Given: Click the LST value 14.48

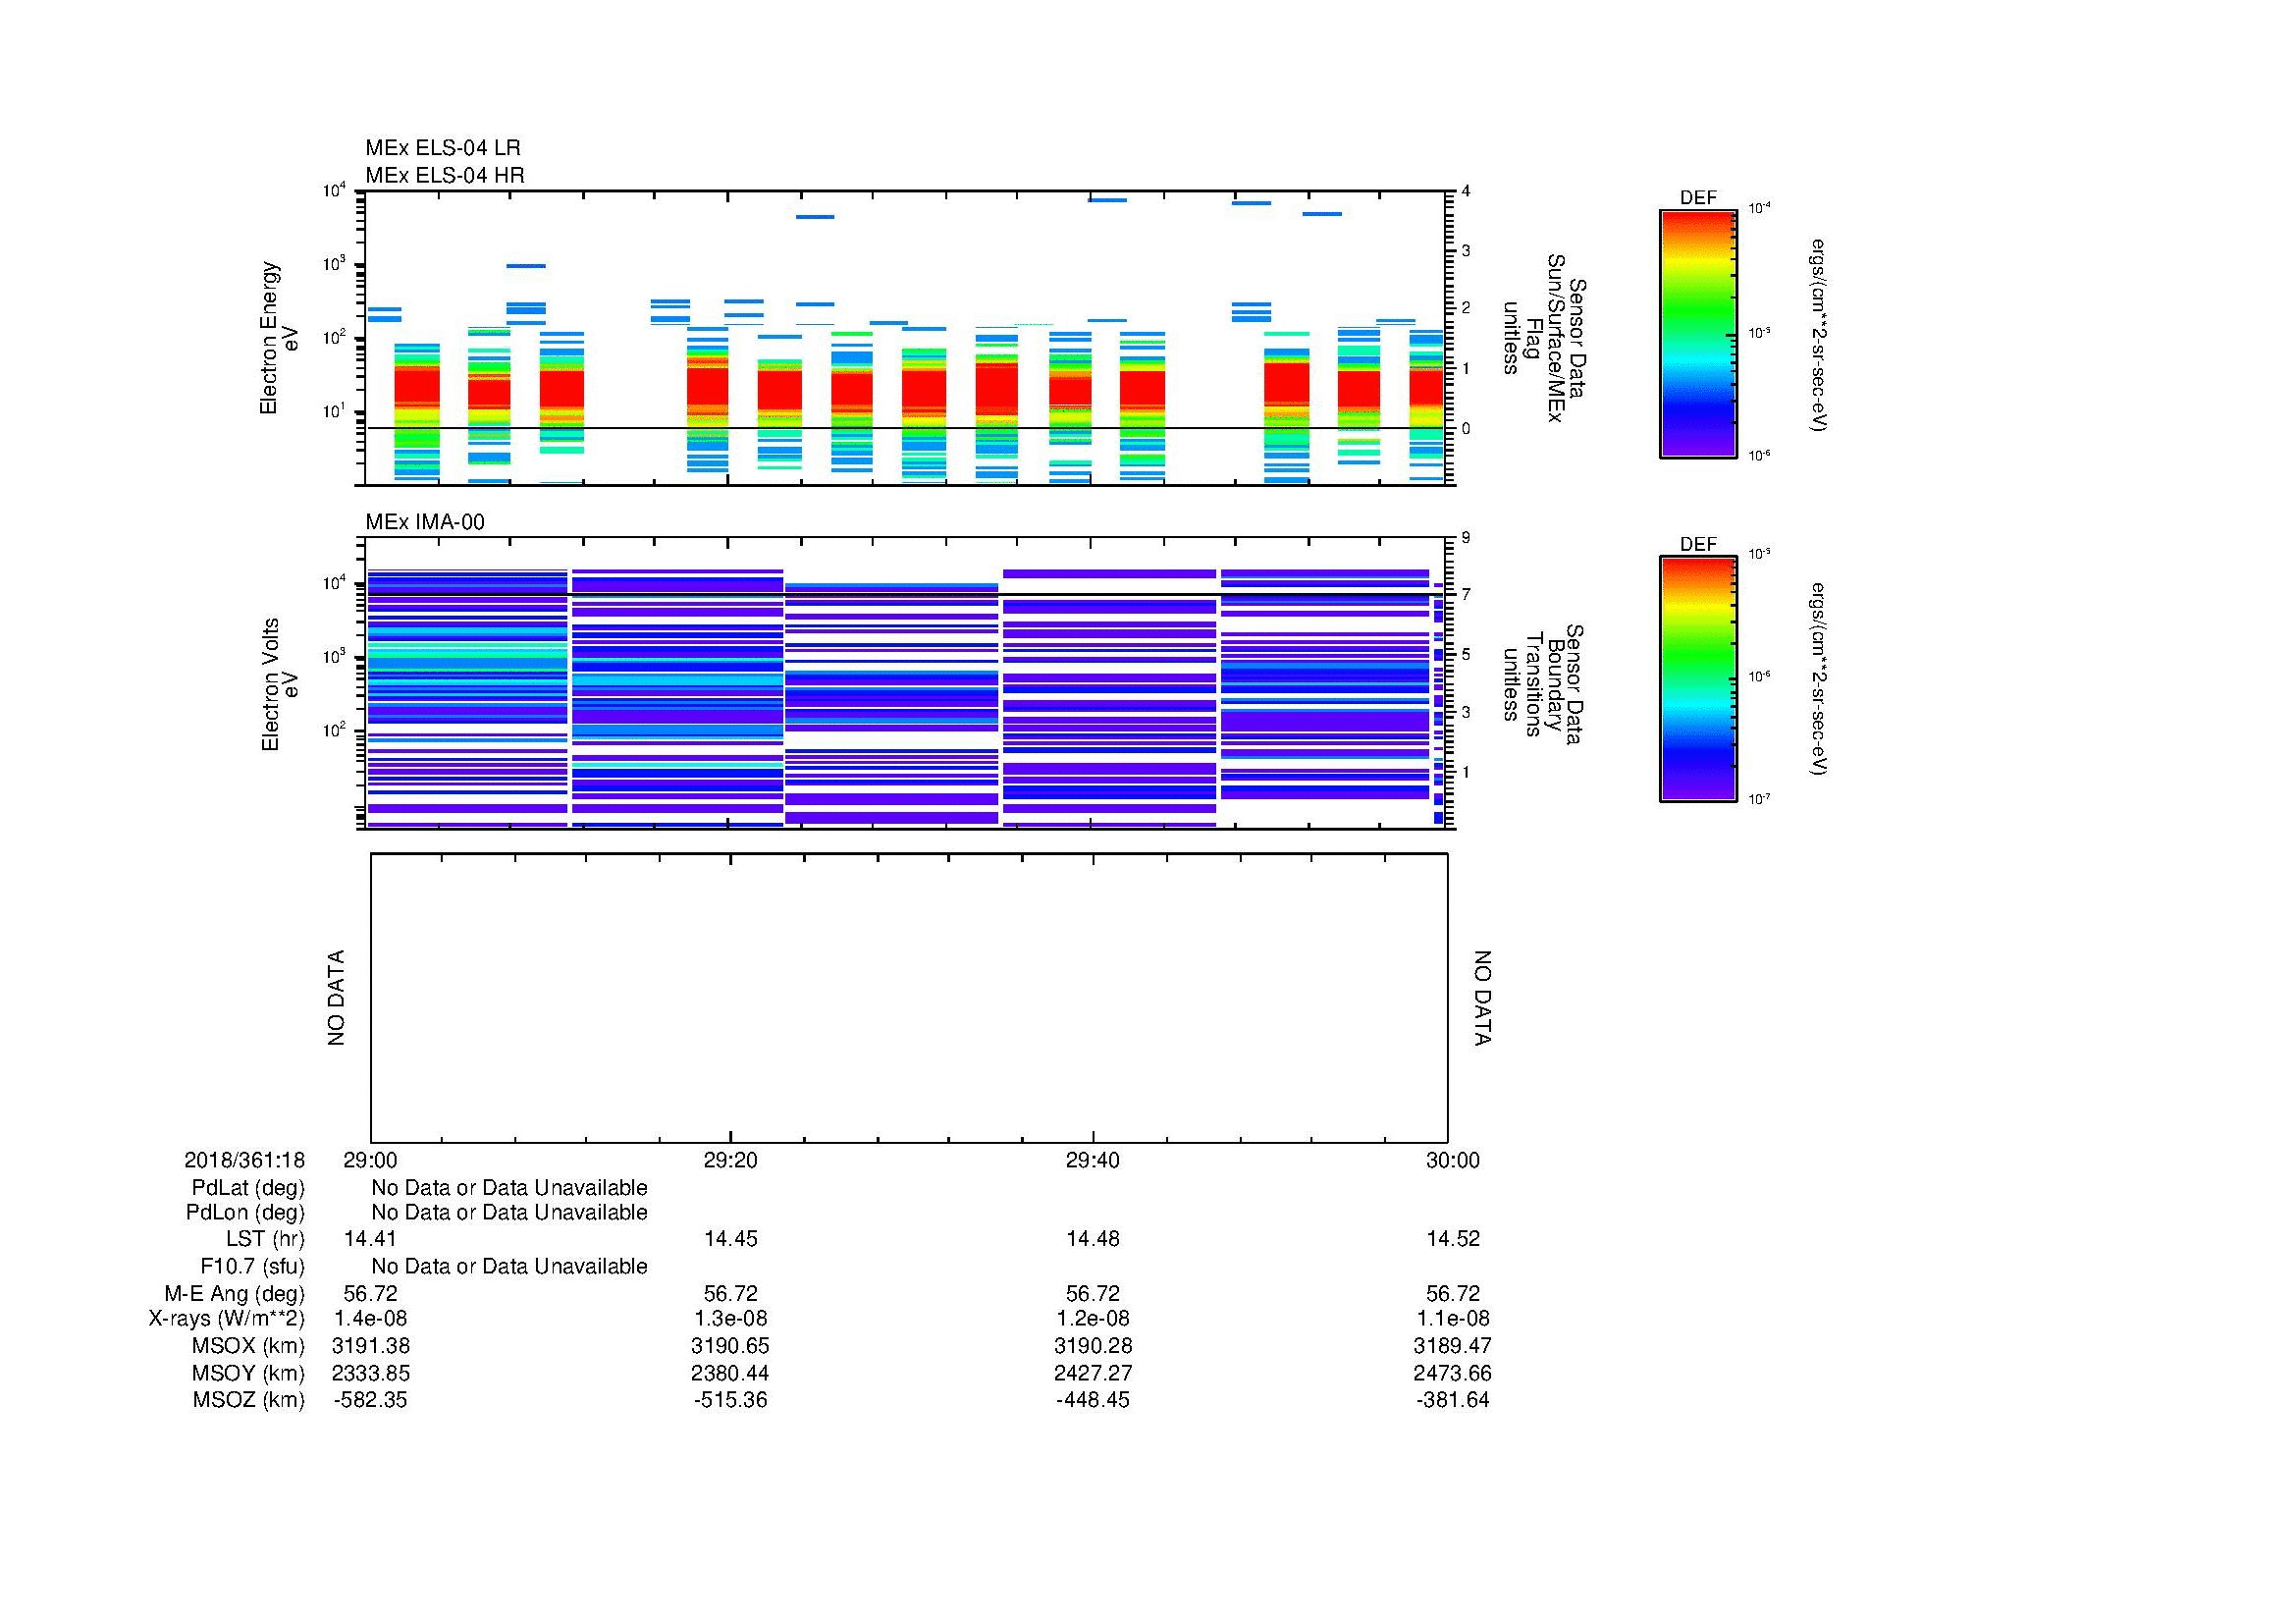Looking at the screenshot, I should click(x=1092, y=1239).
